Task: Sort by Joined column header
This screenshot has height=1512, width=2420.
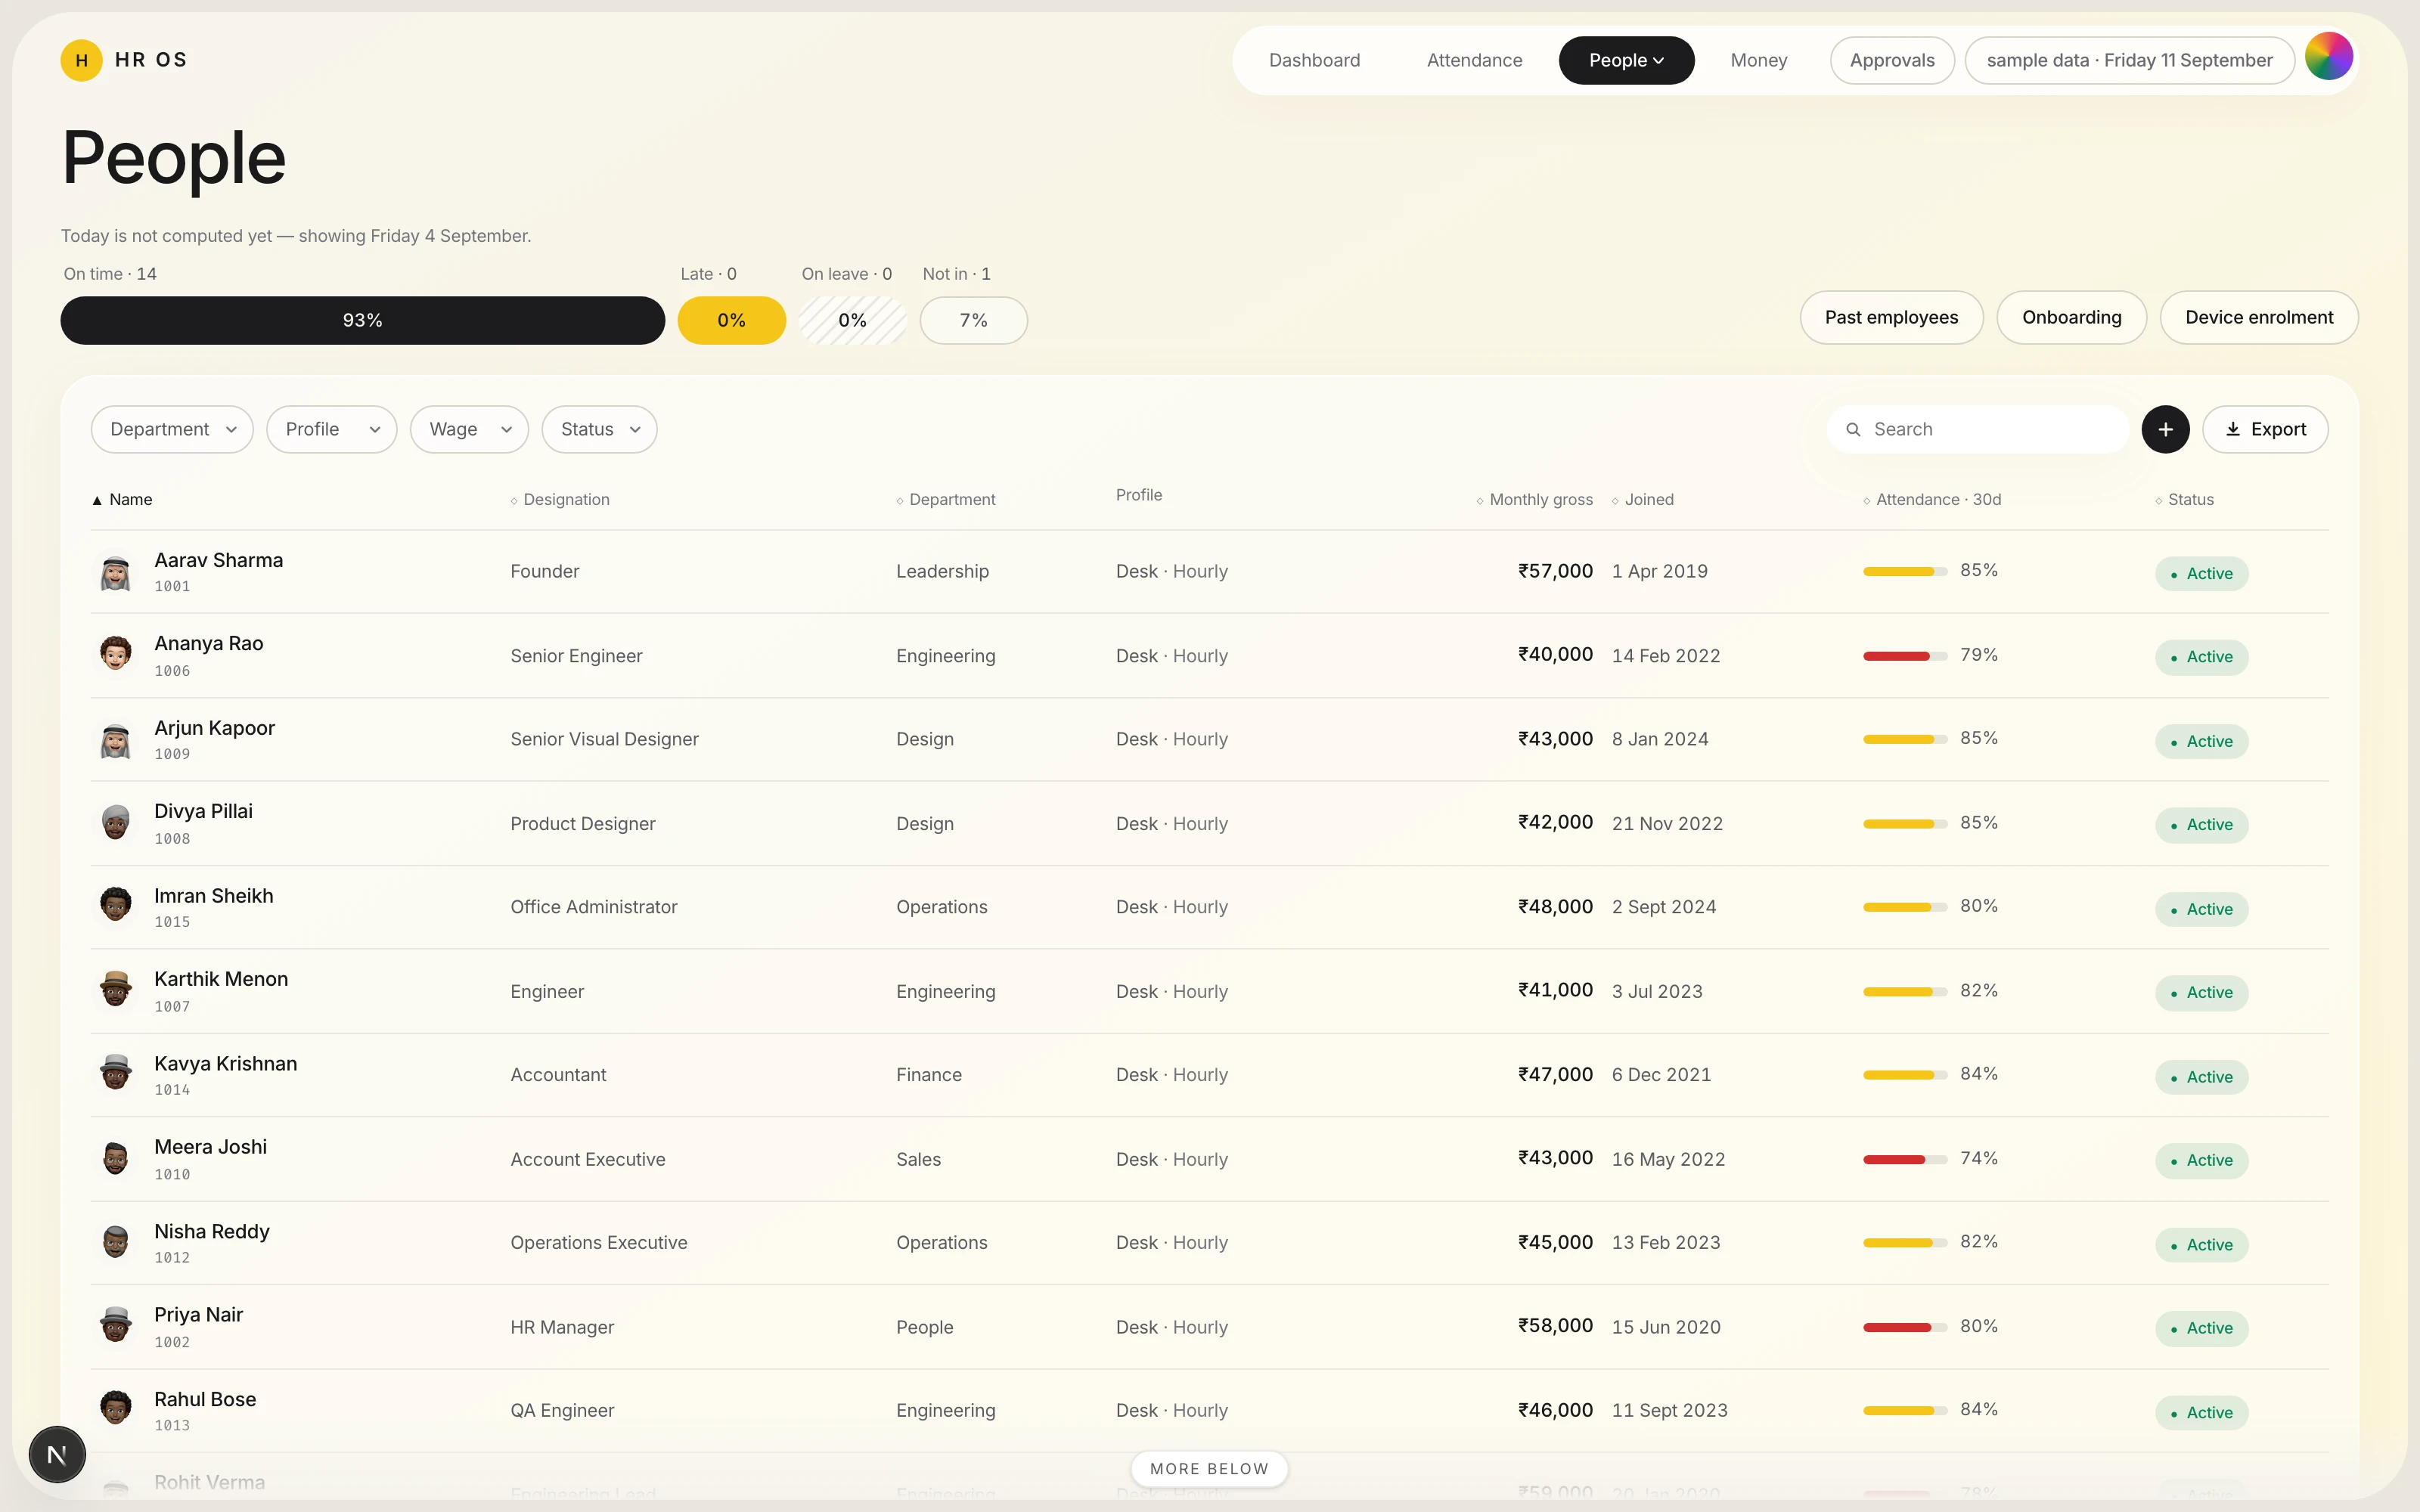Action: [x=1643, y=499]
